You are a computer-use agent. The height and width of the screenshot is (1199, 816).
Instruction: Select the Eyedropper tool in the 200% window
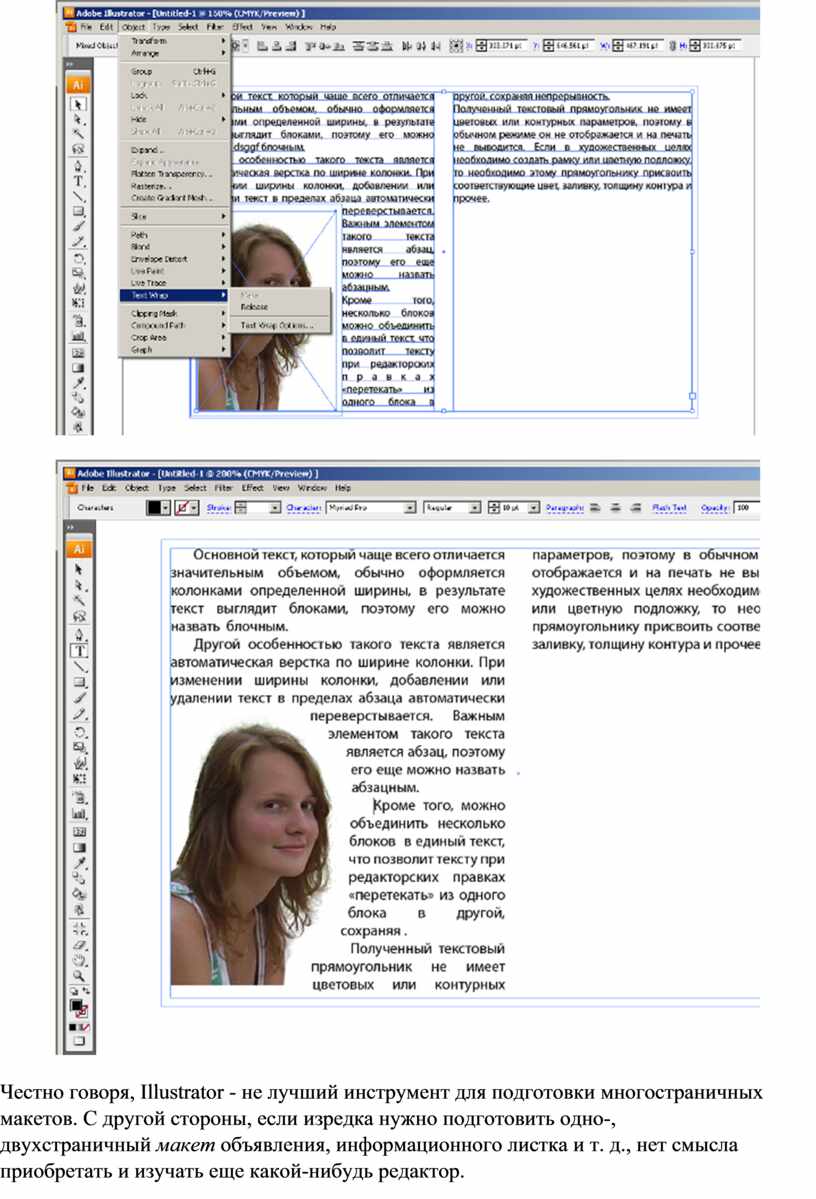click(79, 863)
